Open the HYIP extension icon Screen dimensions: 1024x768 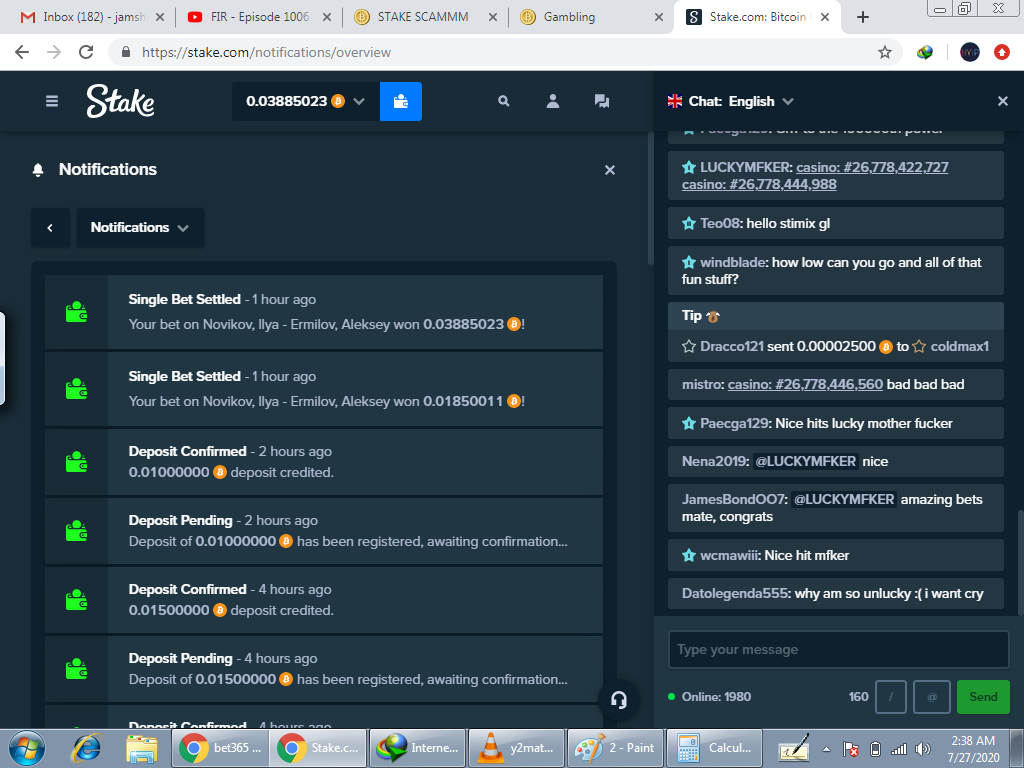(969, 52)
